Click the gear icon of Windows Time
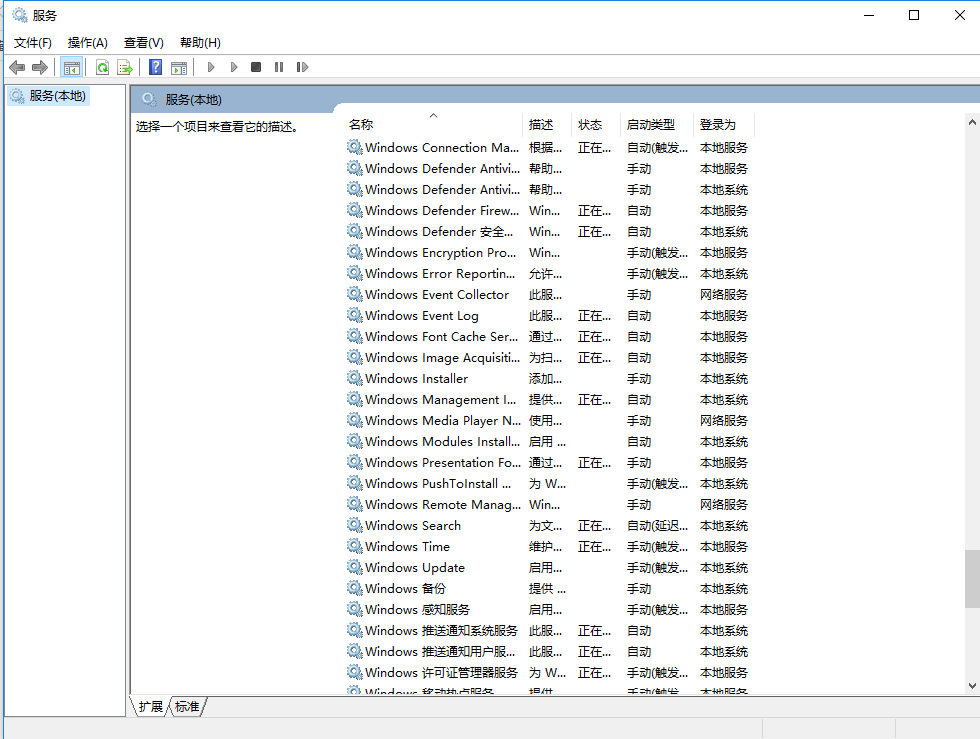980x739 pixels. tap(355, 546)
